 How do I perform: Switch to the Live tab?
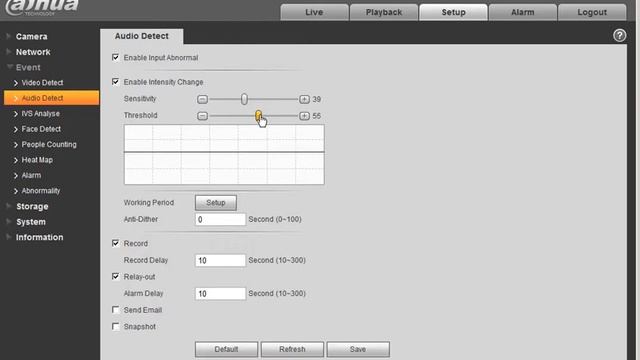pos(314,12)
